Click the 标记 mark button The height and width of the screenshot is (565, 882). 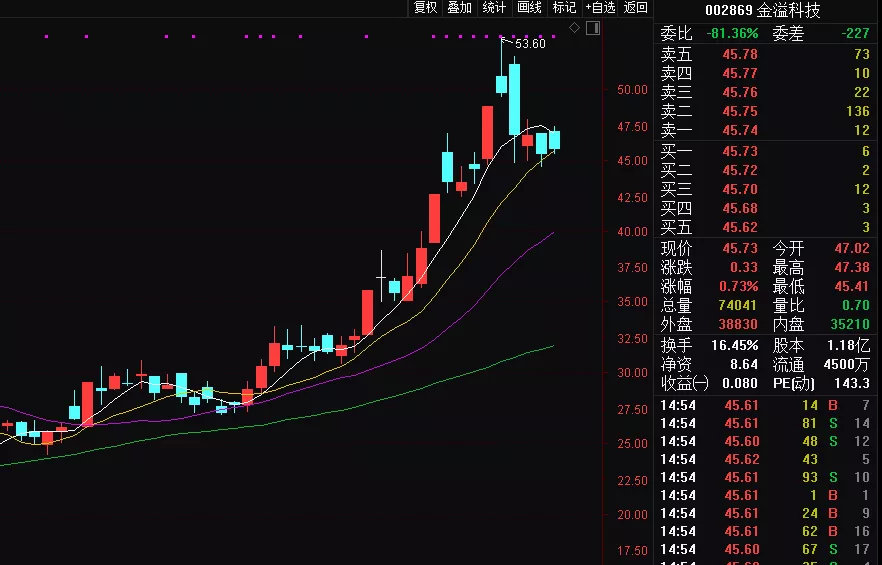[564, 8]
